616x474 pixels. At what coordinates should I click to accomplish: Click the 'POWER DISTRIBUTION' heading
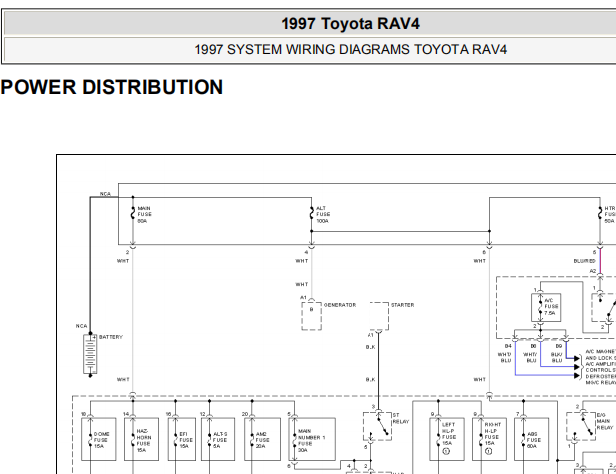[112, 87]
